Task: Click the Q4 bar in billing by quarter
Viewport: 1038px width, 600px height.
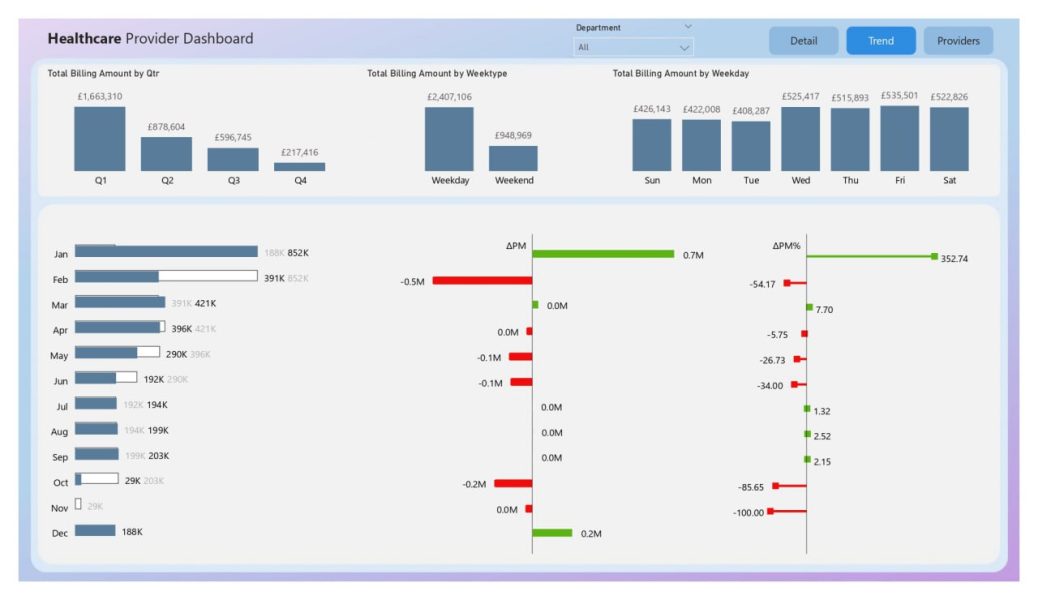Action: point(300,167)
